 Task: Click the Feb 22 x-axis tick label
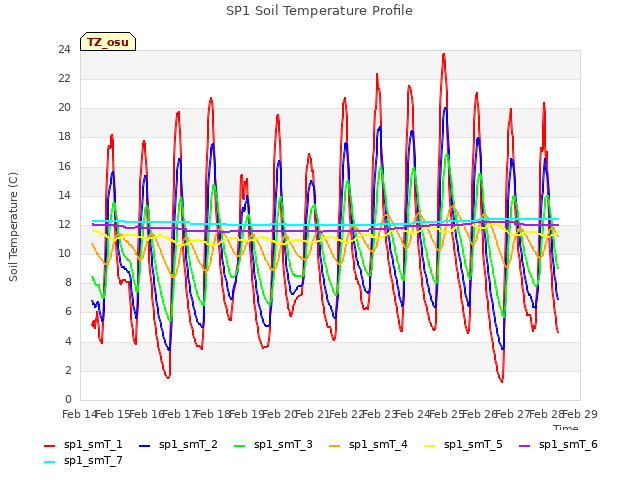coord(347,414)
